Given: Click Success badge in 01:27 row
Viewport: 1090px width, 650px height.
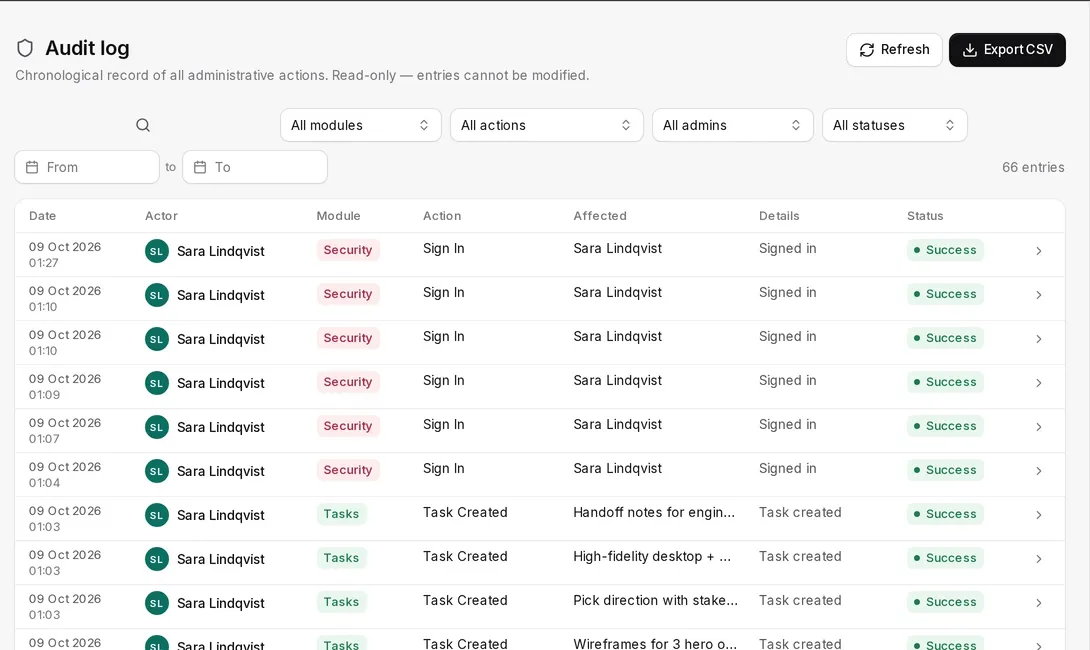Looking at the screenshot, I should (x=945, y=250).
